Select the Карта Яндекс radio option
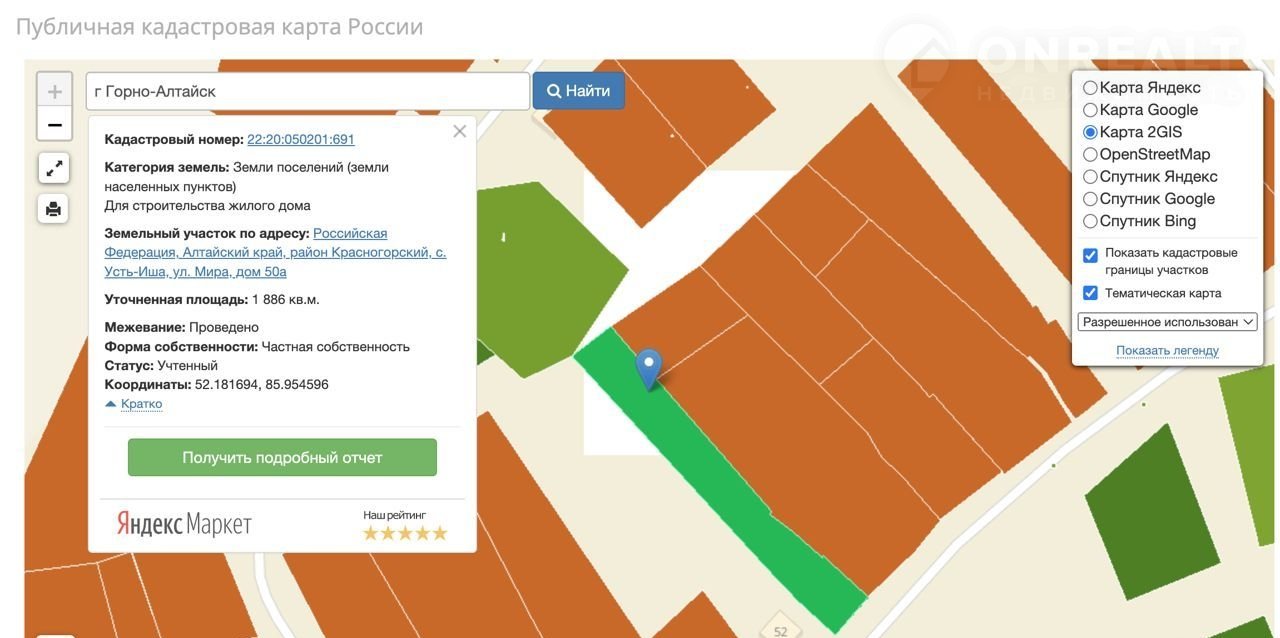Image resolution: width=1280 pixels, height=638 pixels. pyautogui.click(x=1090, y=88)
